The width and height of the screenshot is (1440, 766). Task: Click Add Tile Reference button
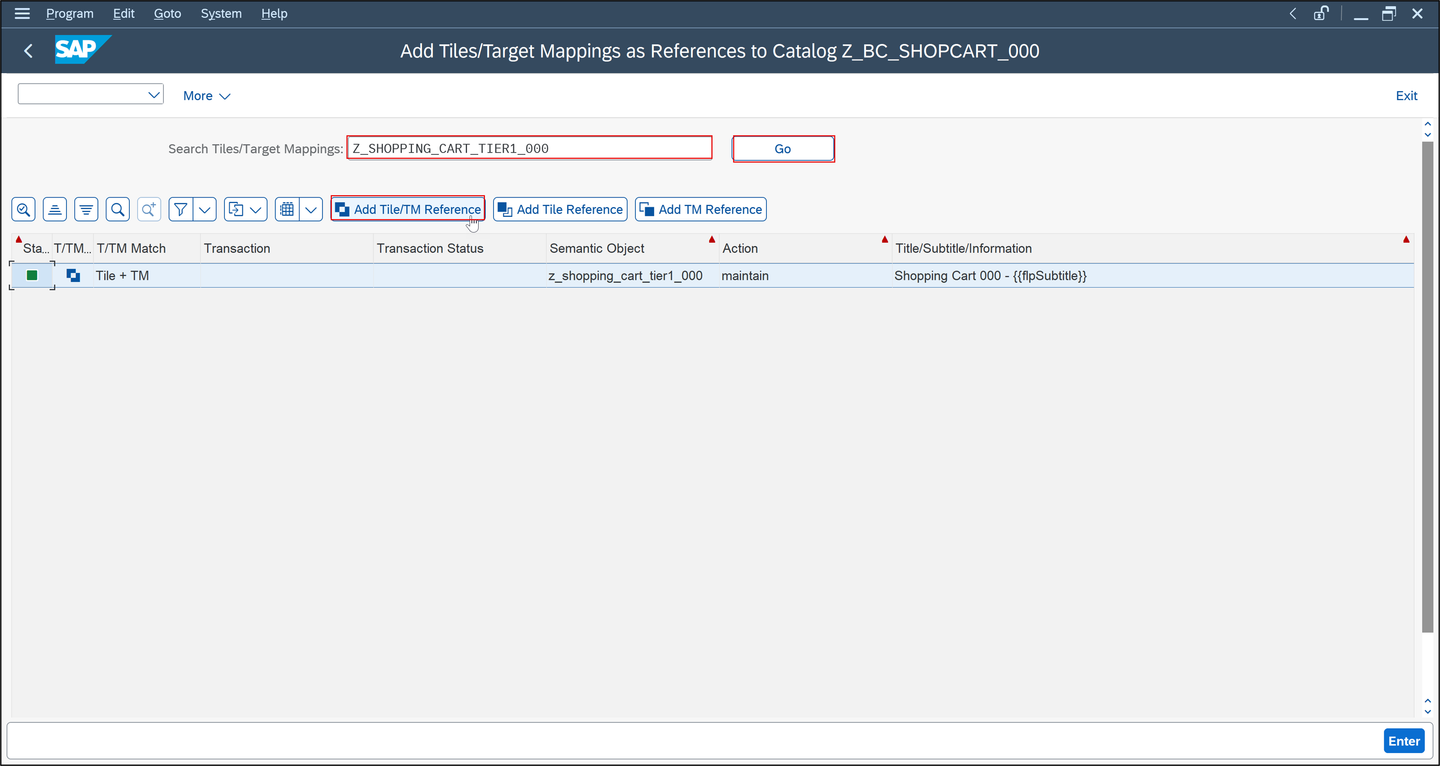coord(560,209)
